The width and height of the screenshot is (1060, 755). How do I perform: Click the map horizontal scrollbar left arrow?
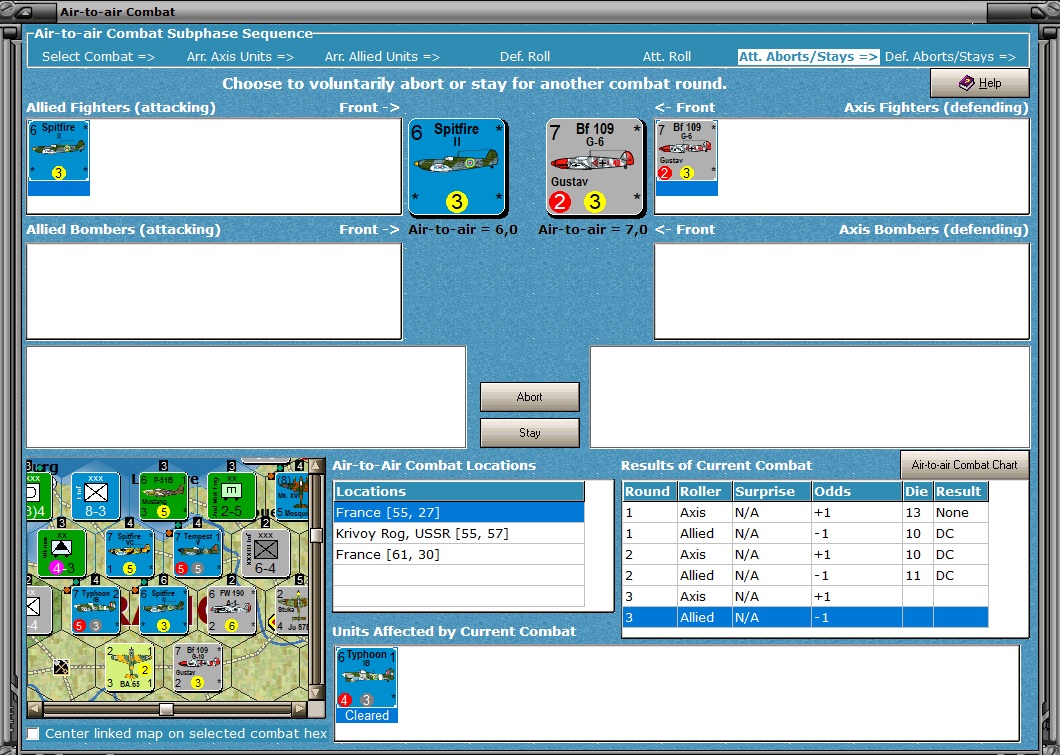tap(34, 709)
